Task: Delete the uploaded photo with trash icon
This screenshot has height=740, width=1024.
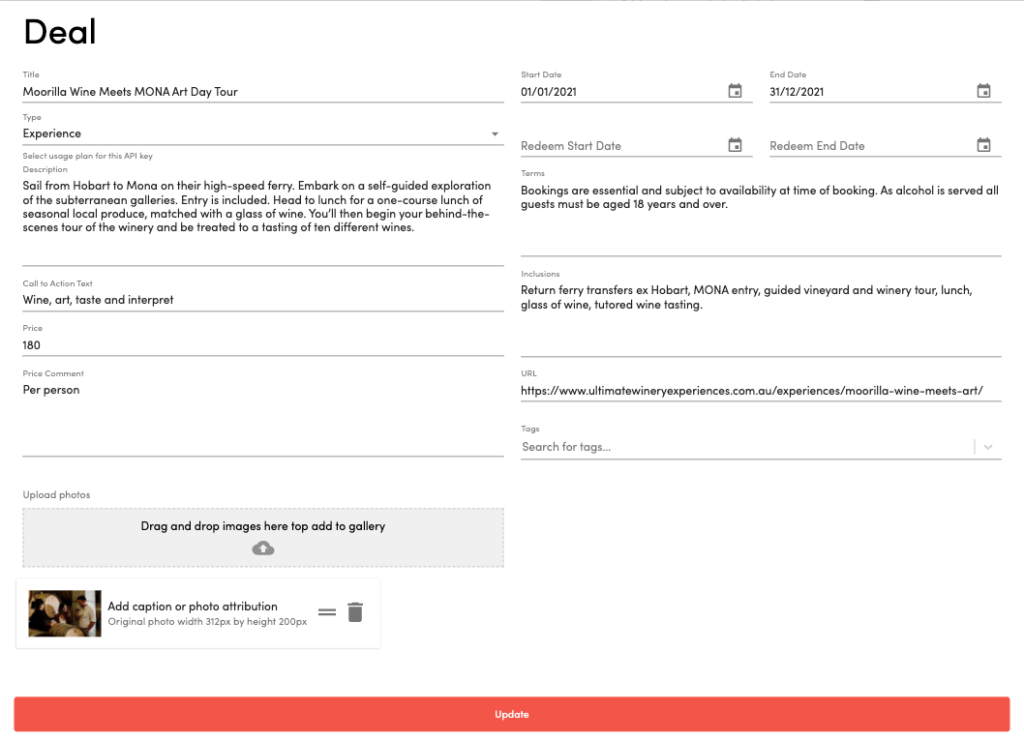Action: [x=355, y=612]
